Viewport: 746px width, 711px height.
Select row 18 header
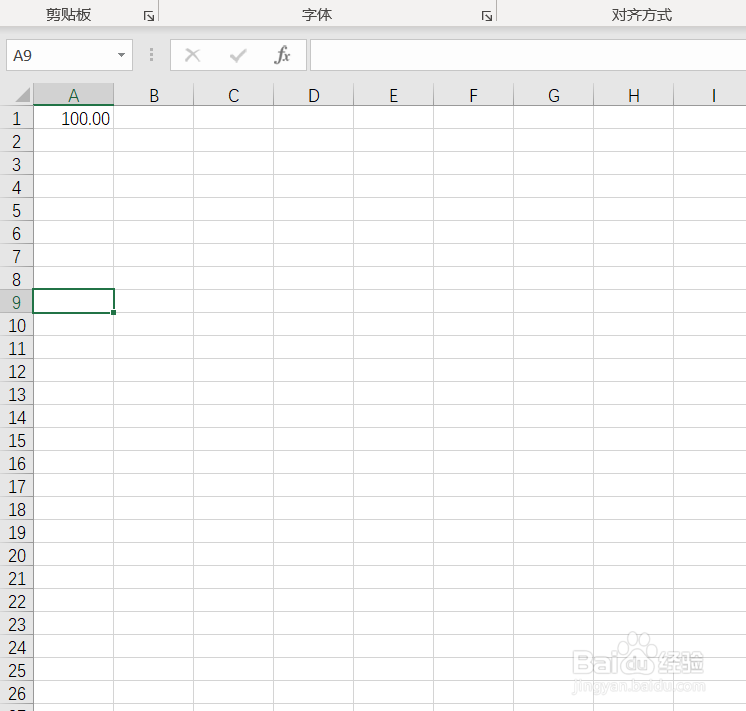[17, 509]
